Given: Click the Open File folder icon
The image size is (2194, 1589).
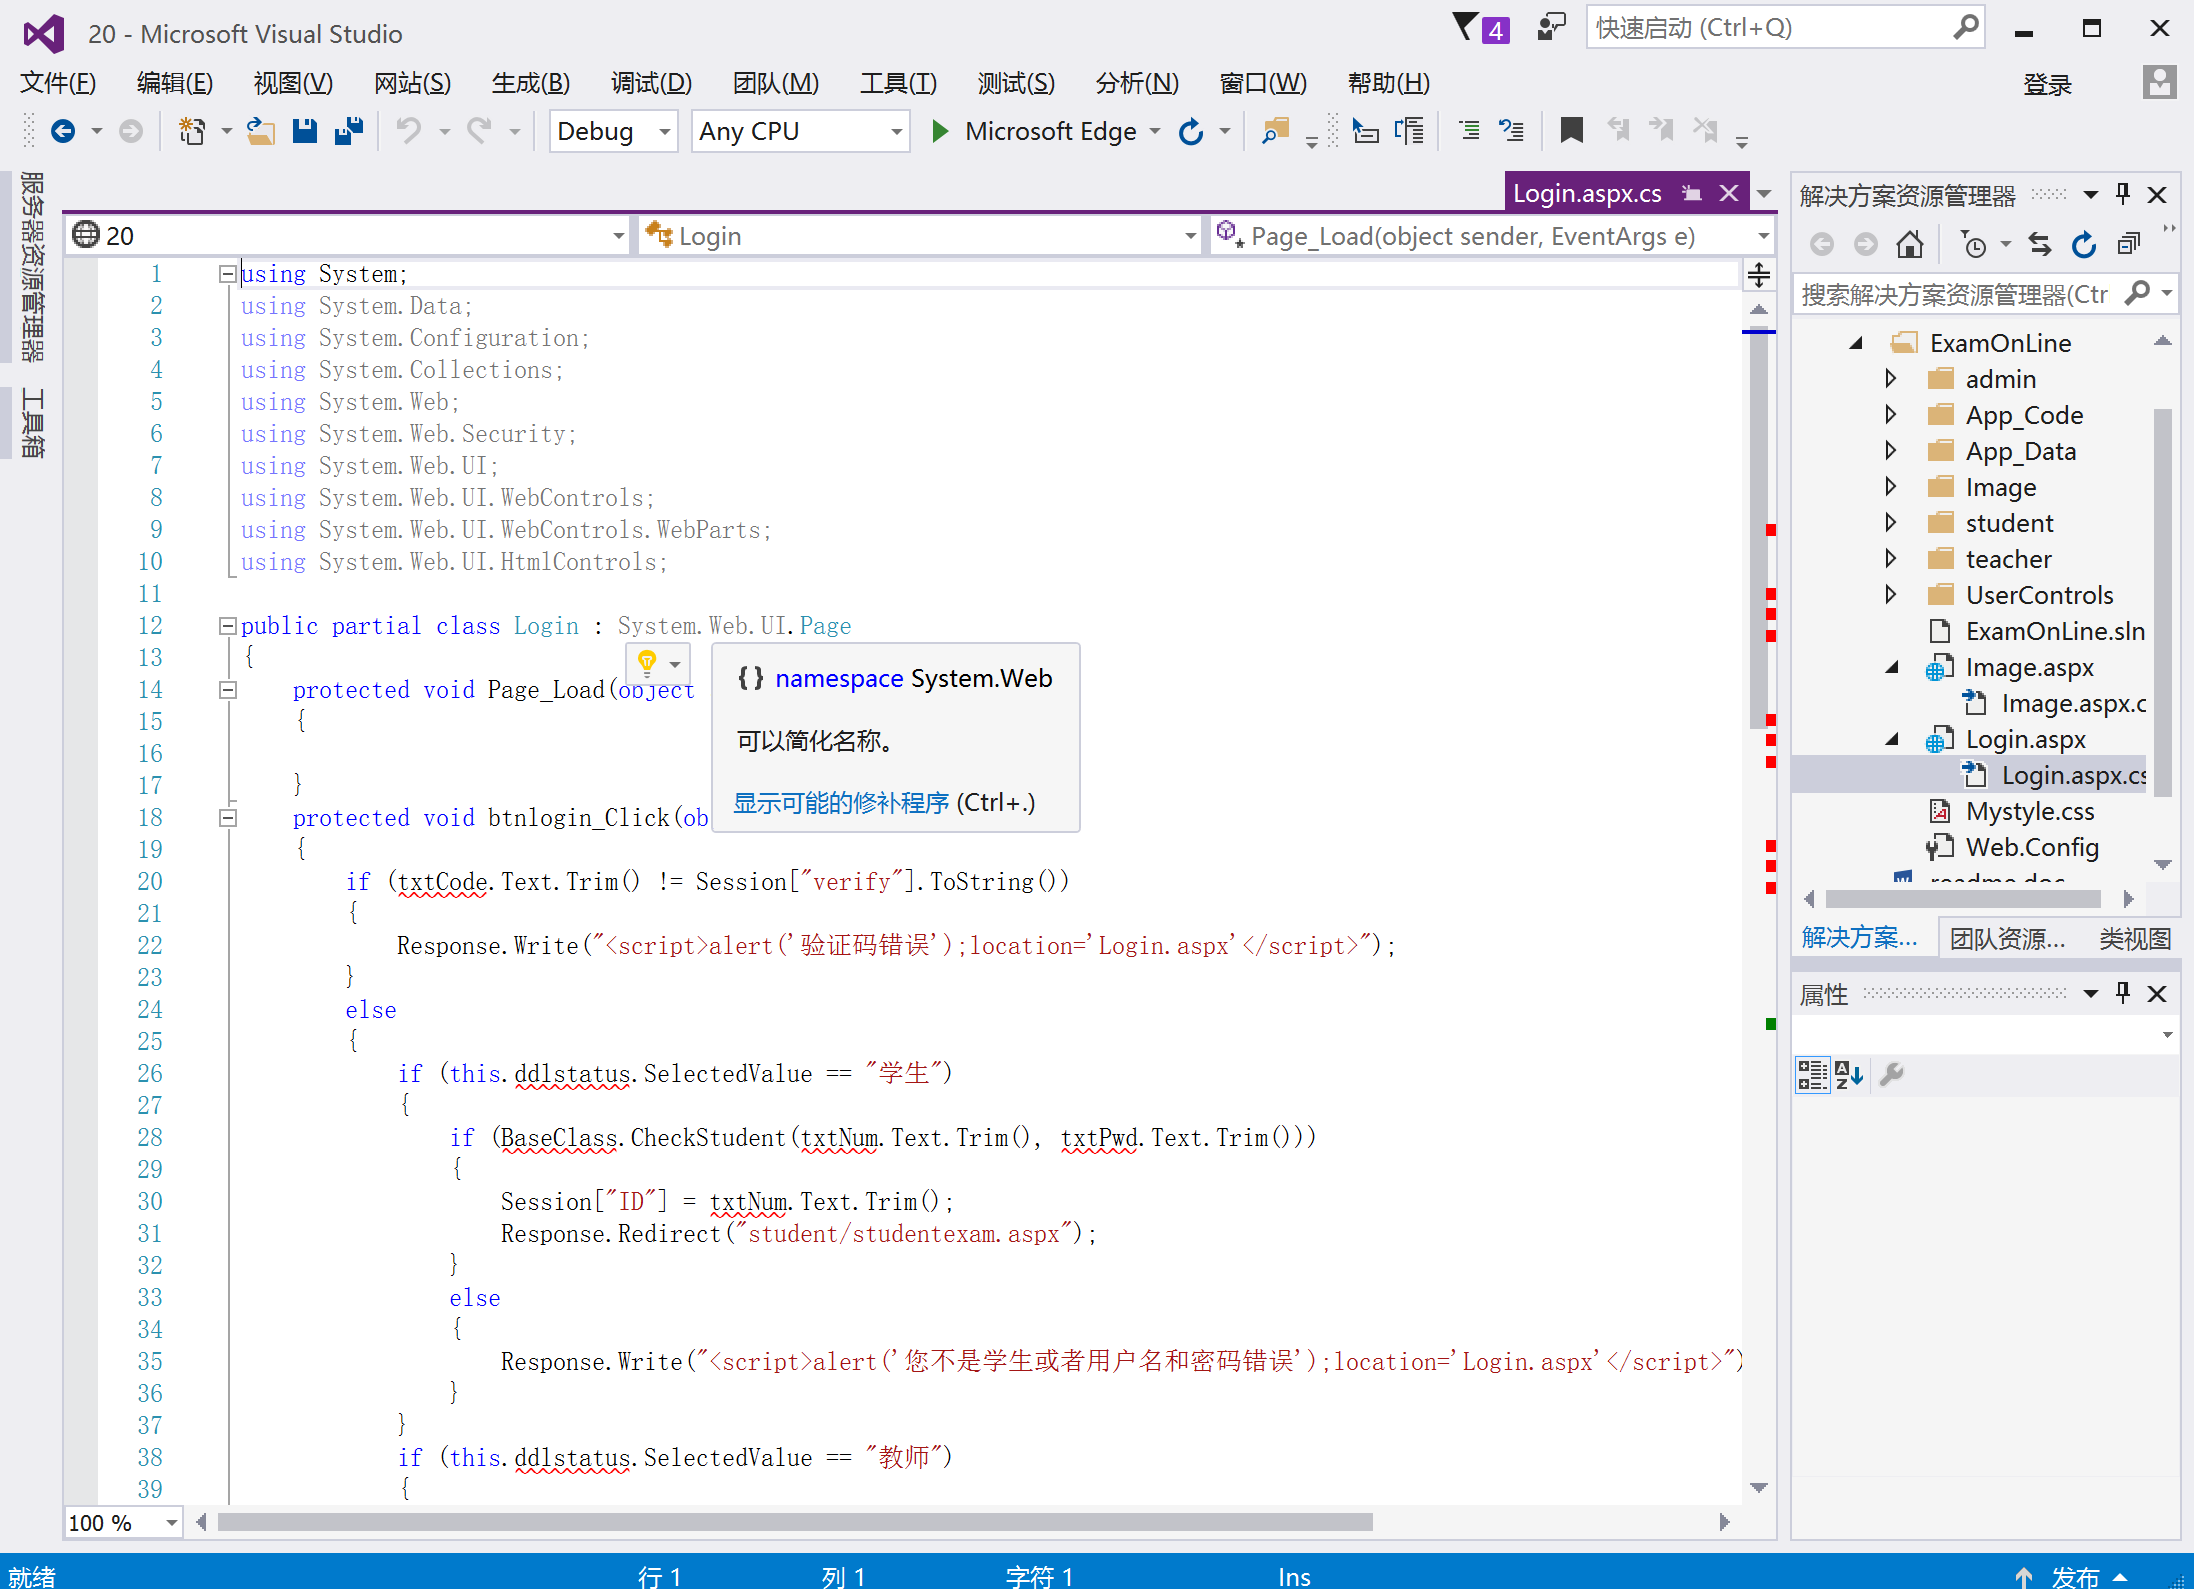Looking at the screenshot, I should tap(261, 131).
